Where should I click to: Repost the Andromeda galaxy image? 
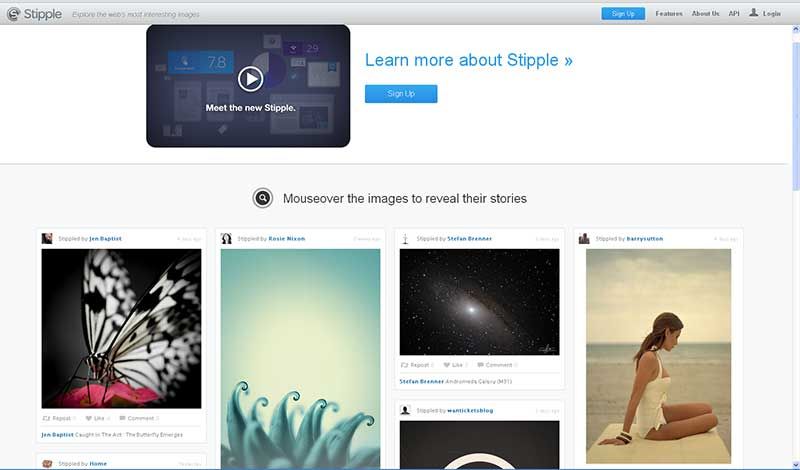[417, 365]
